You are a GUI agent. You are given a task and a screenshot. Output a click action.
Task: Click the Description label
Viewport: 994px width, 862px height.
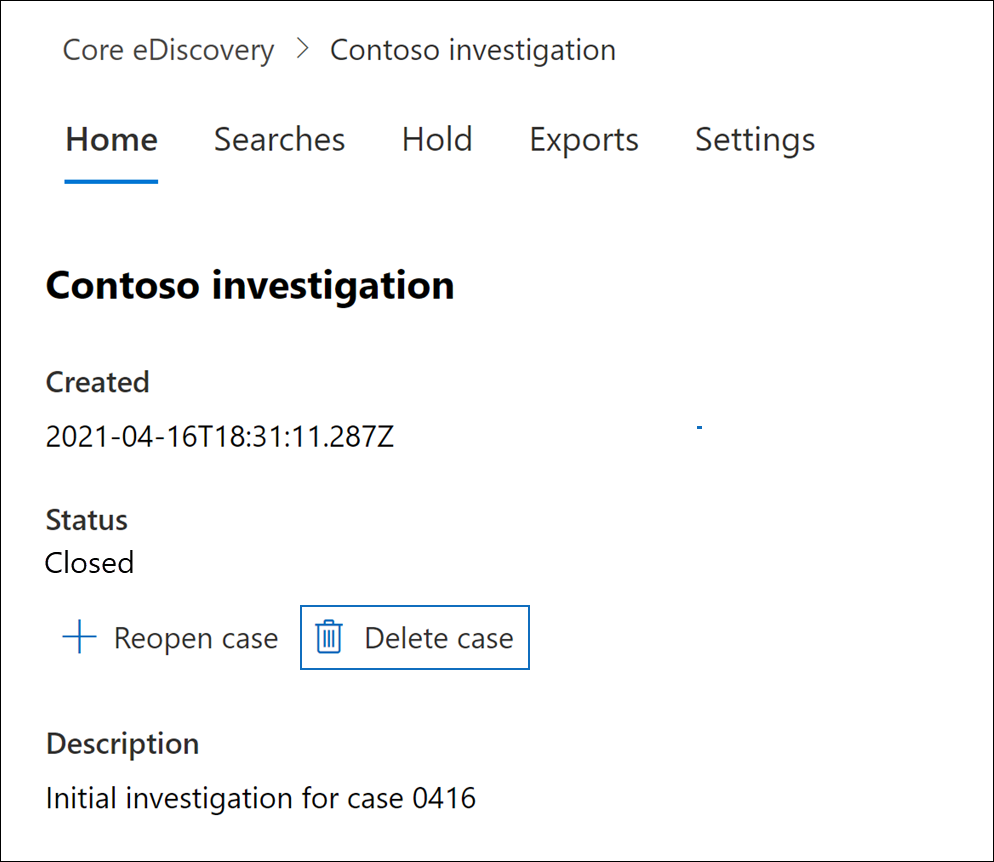(x=122, y=744)
